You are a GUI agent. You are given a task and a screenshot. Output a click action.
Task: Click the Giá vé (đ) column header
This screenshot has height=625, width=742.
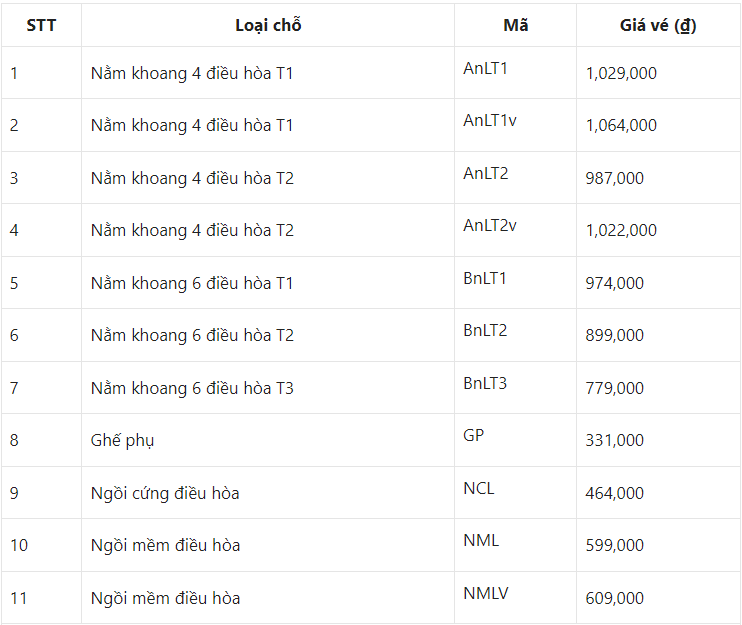coord(658,25)
